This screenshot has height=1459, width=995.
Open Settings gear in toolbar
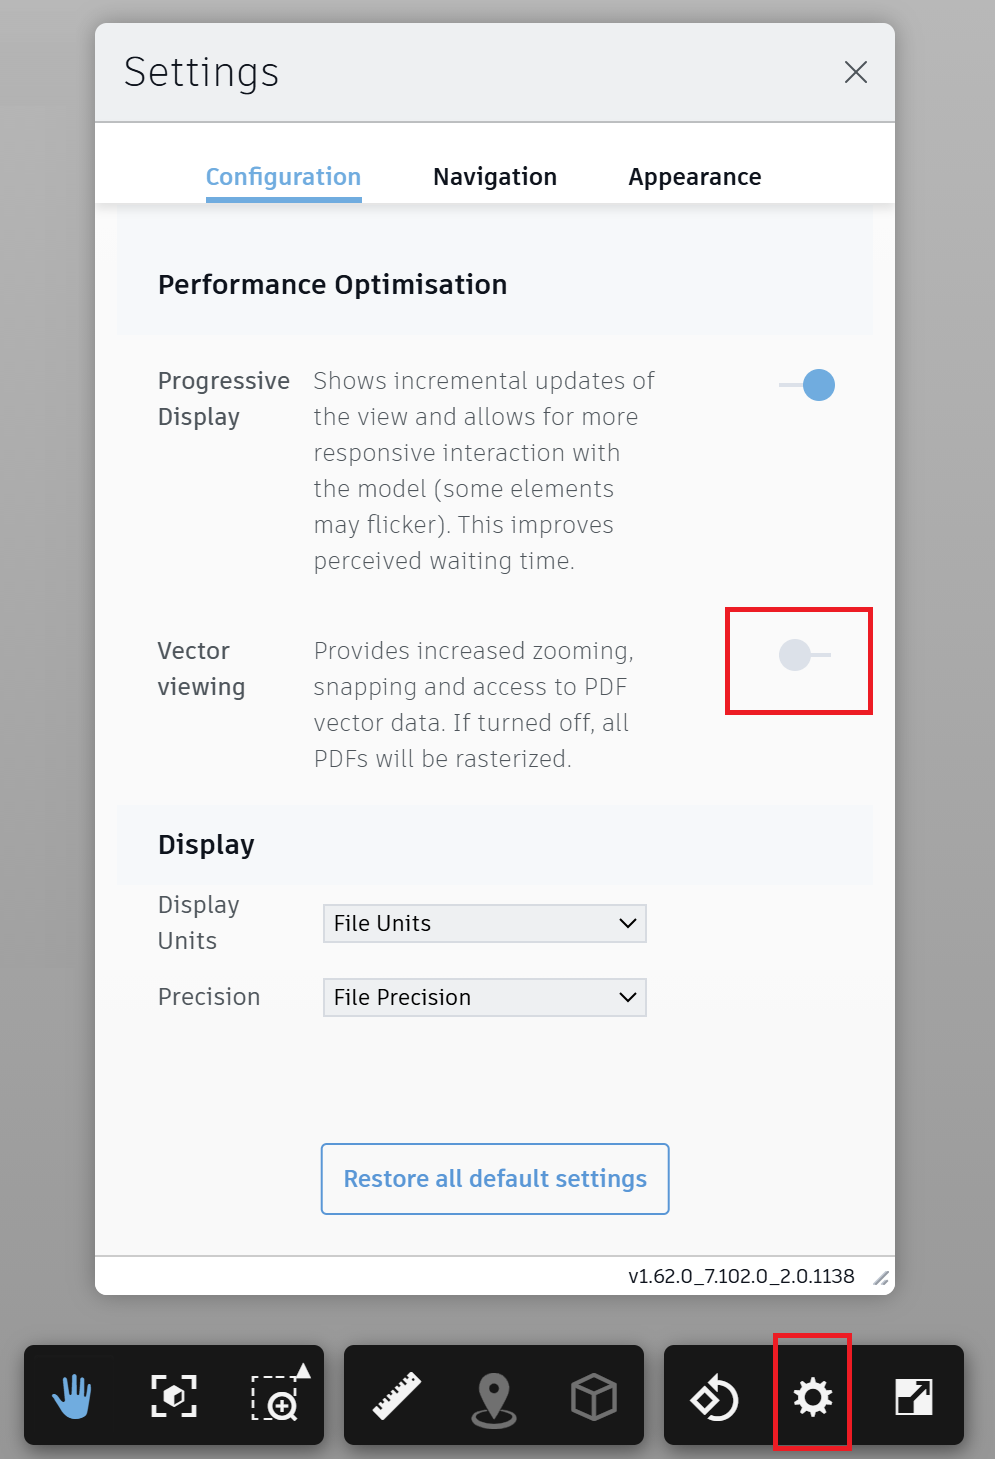pos(812,1396)
